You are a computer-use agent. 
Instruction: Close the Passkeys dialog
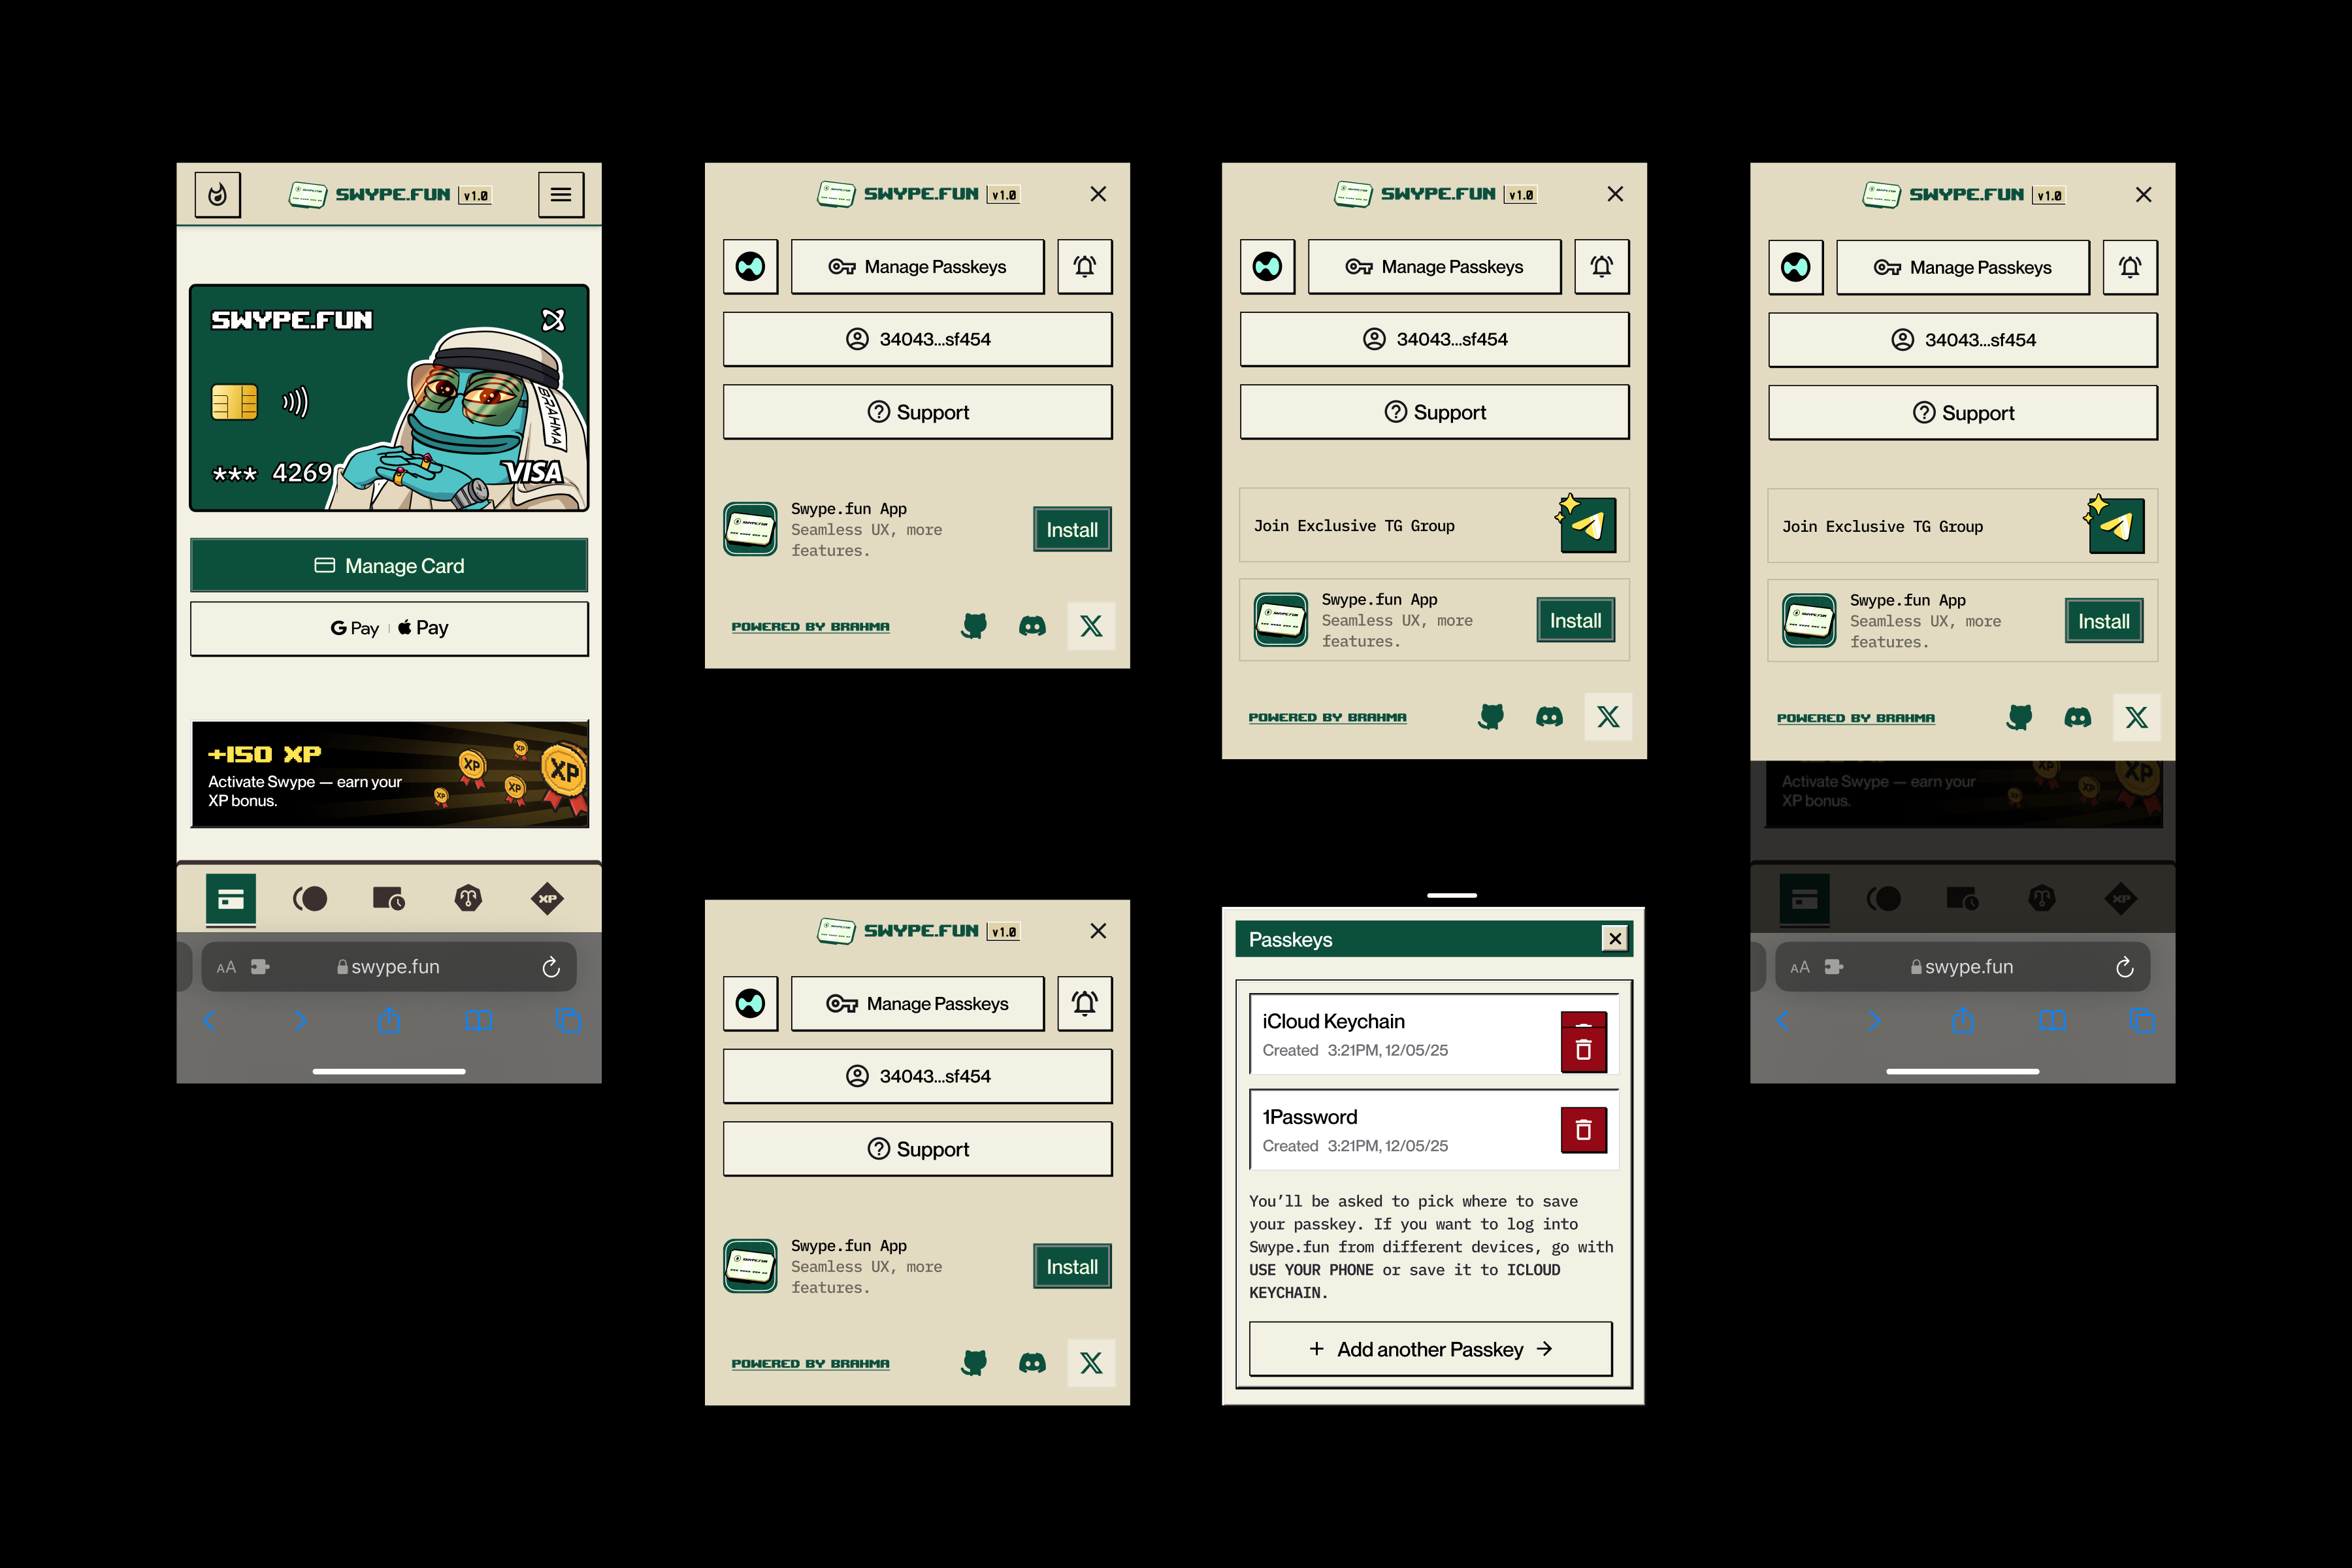(x=1615, y=938)
